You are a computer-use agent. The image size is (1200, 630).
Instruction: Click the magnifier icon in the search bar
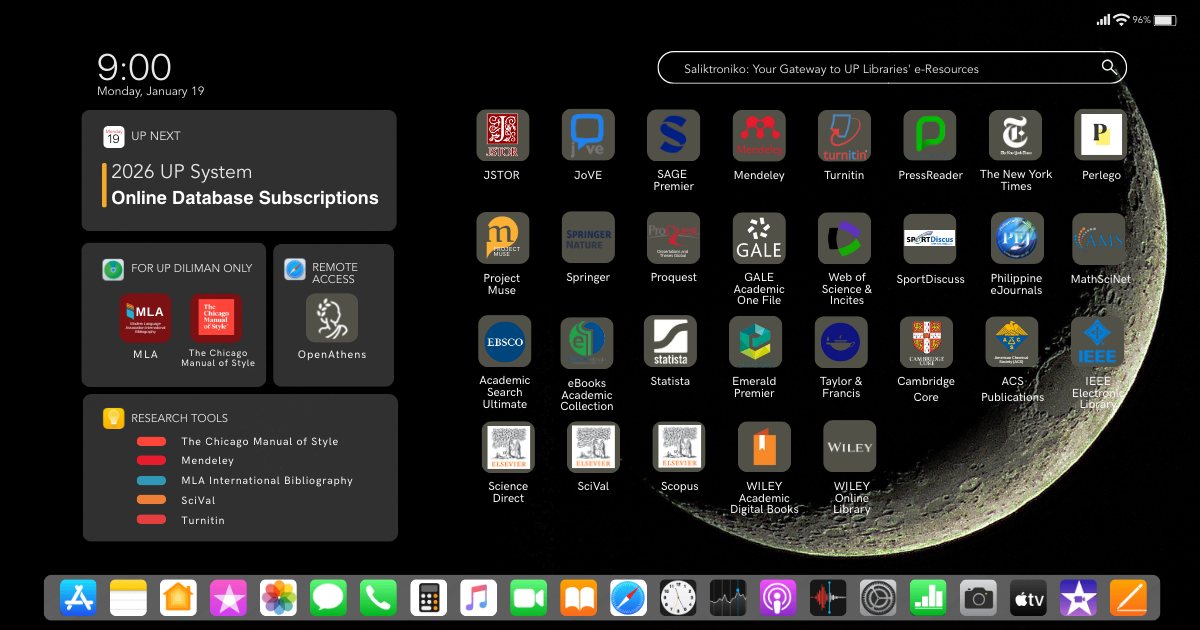1109,68
